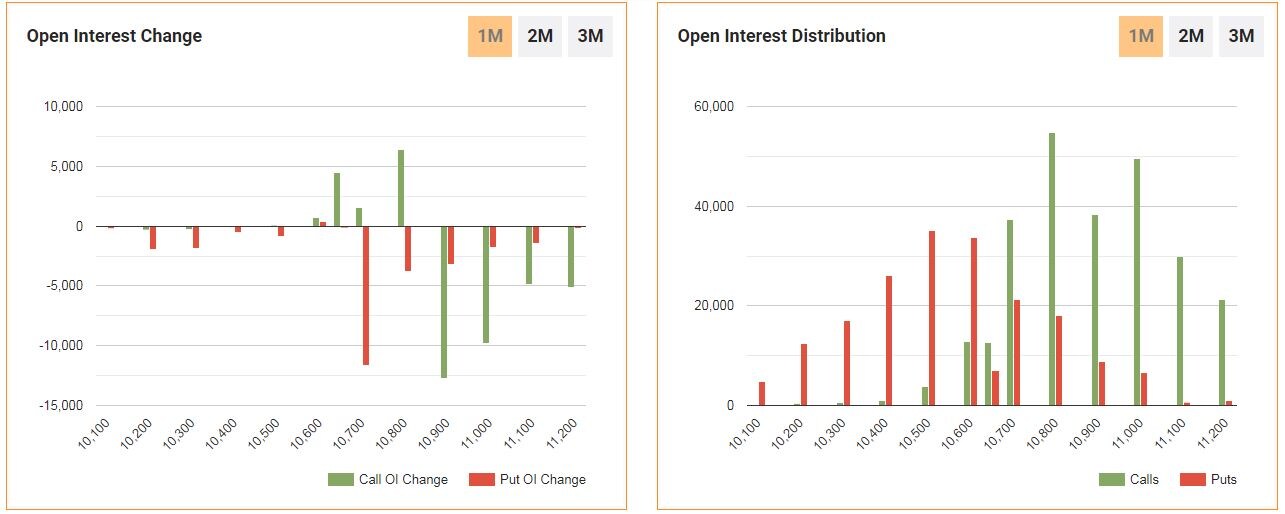Switch Open Interest Change chart to 2M
Viewport: 1285px width, 514px height.
point(540,36)
